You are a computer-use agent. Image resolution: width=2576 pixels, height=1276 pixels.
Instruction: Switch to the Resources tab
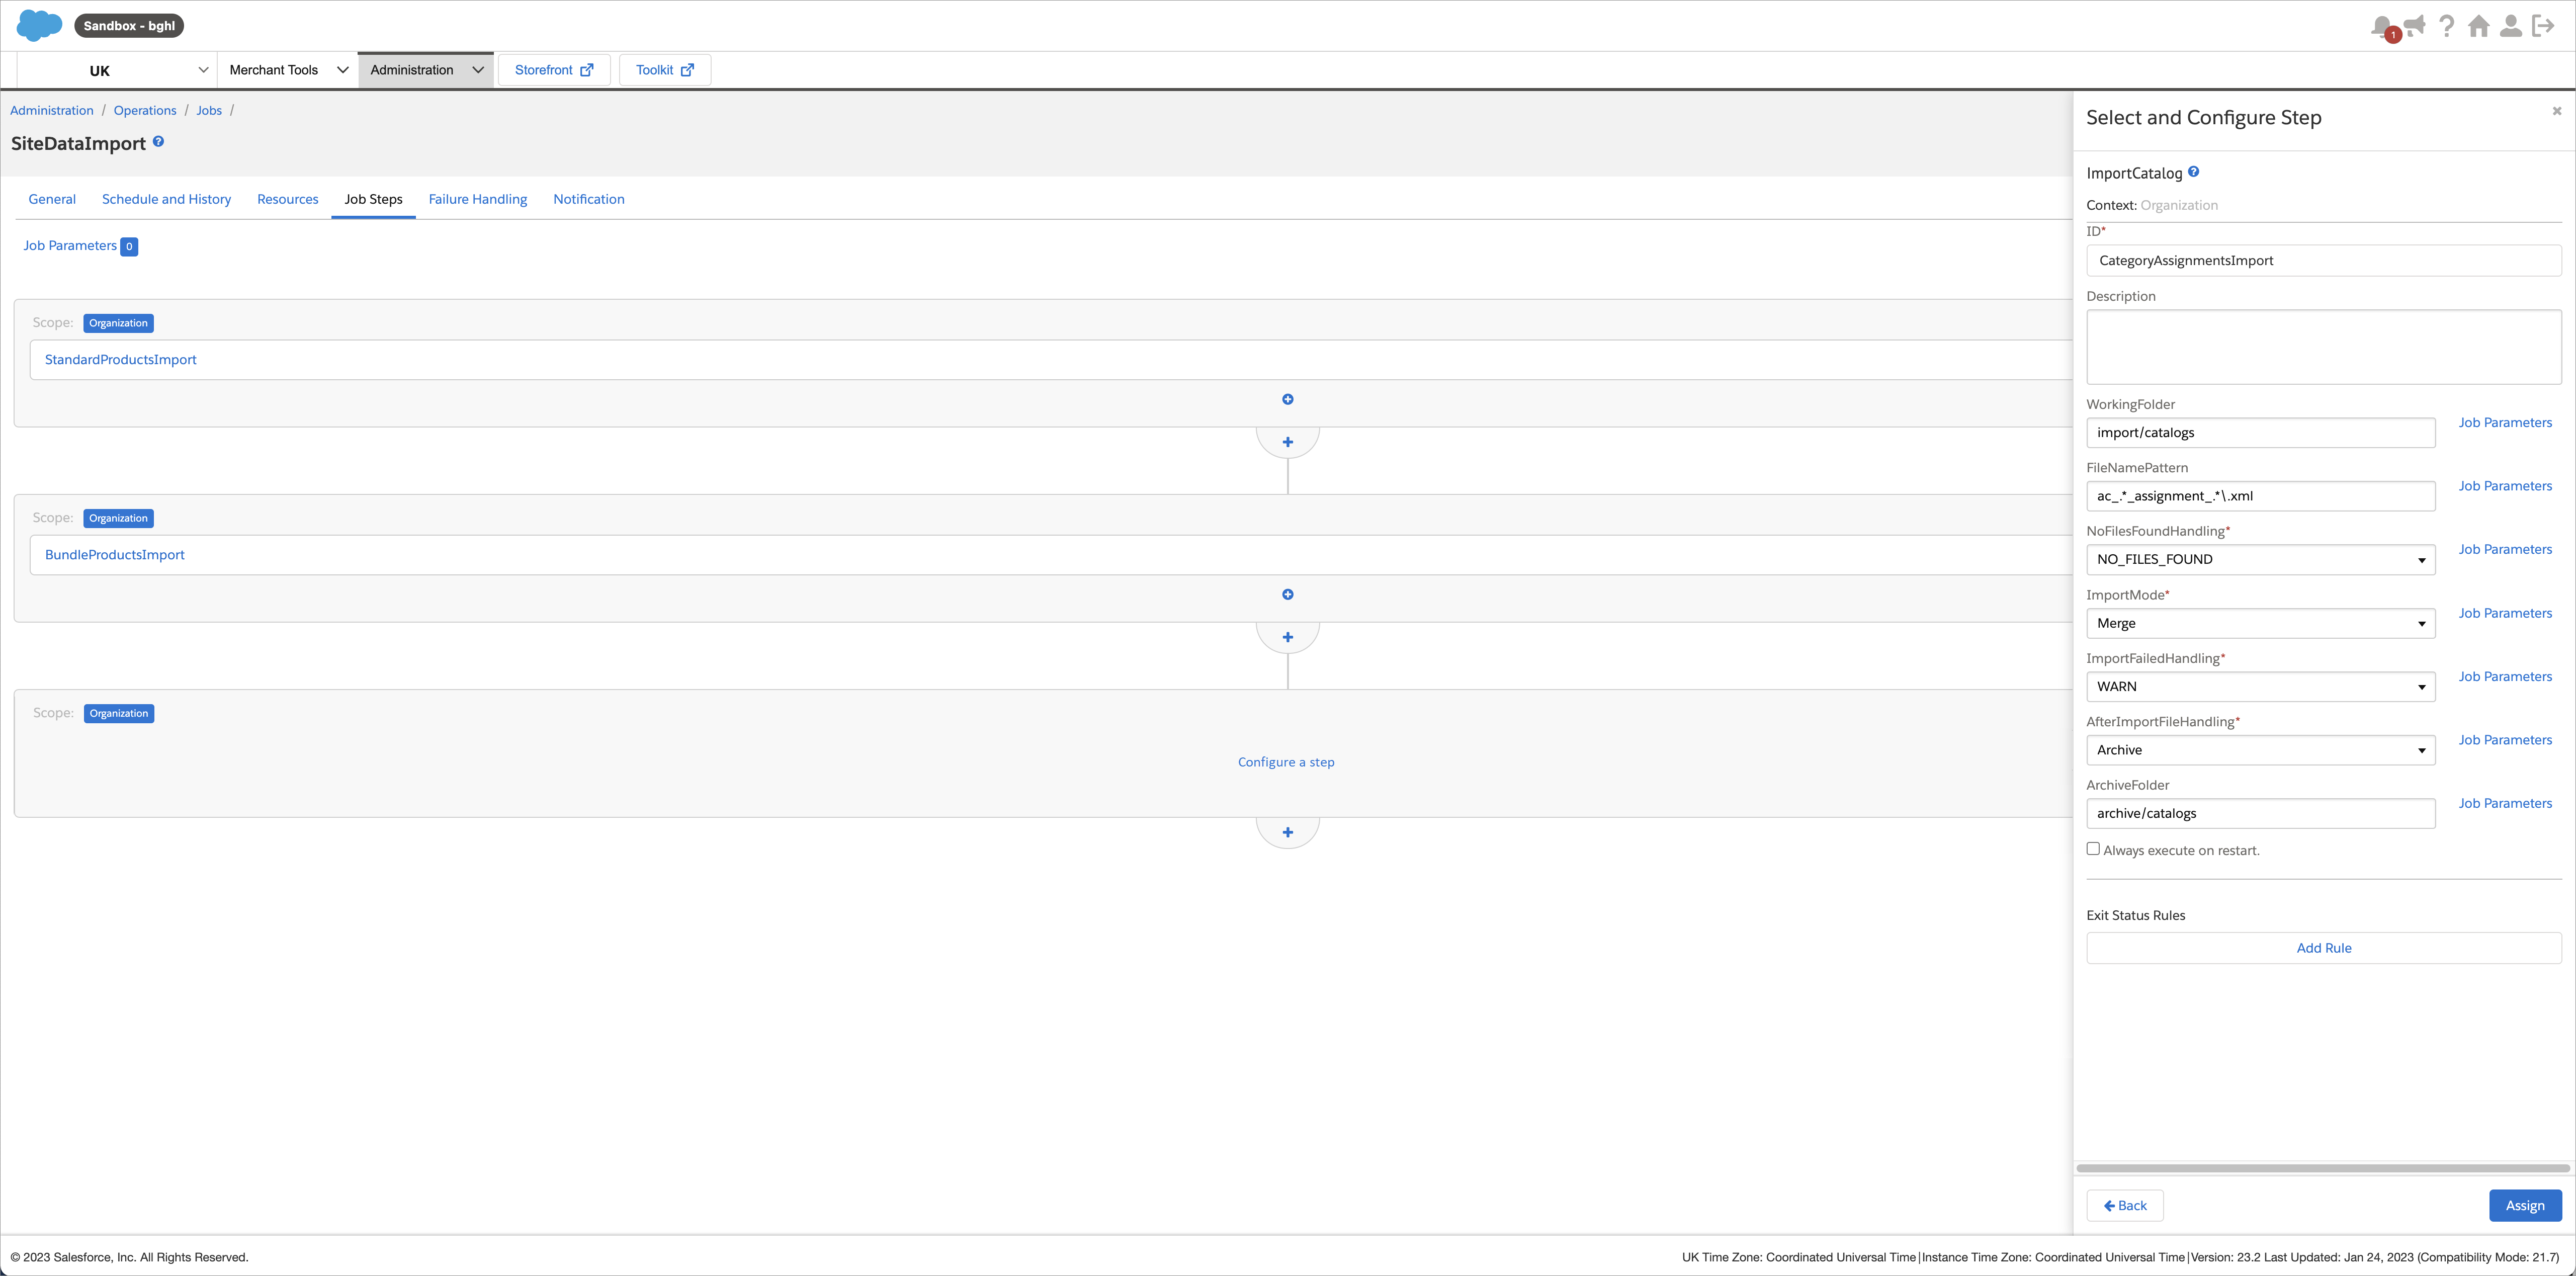(x=287, y=199)
